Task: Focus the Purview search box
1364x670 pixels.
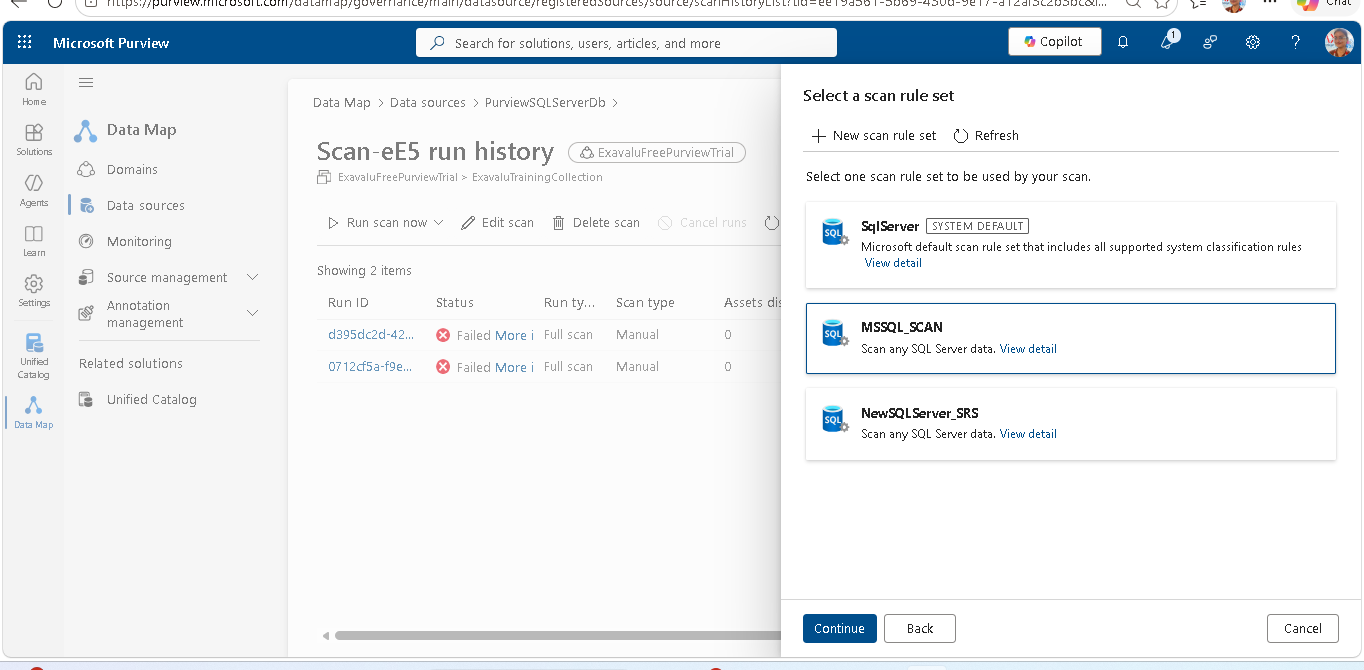Action: [x=626, y=43]
